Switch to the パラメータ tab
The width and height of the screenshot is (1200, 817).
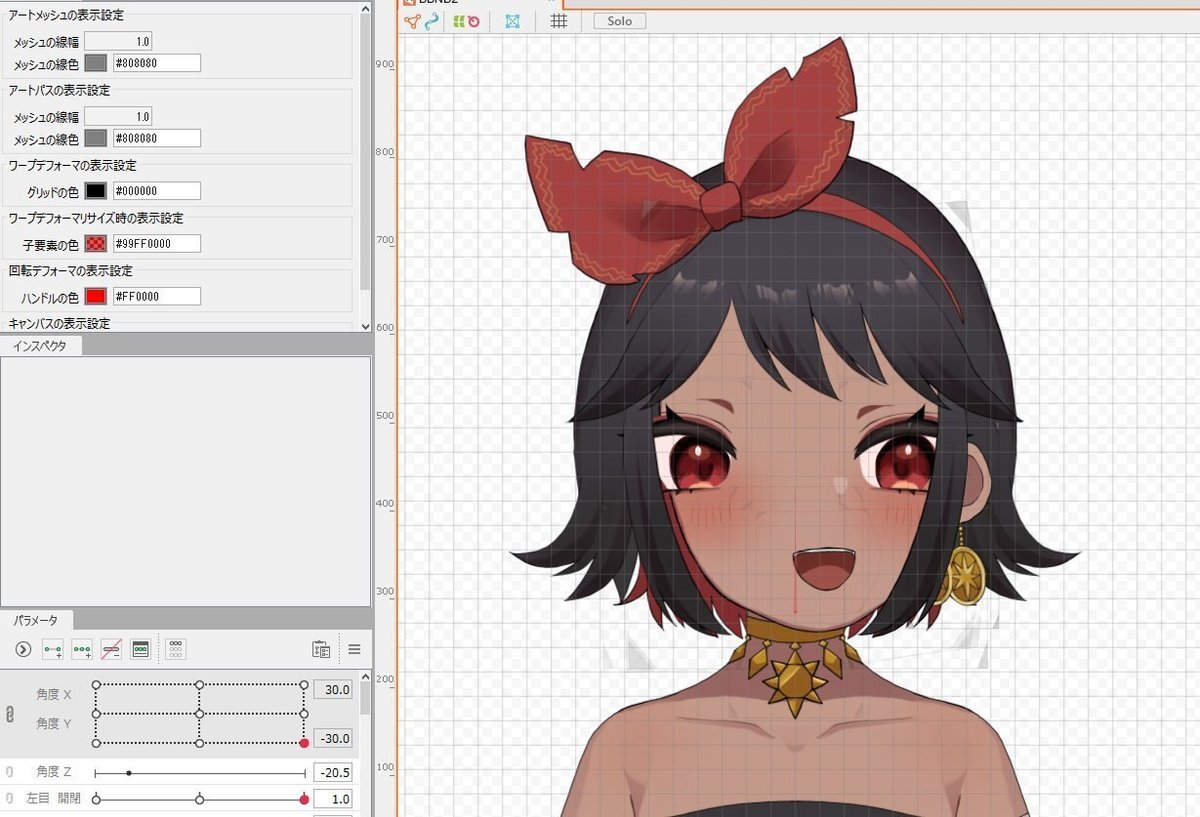pos(36,620)
